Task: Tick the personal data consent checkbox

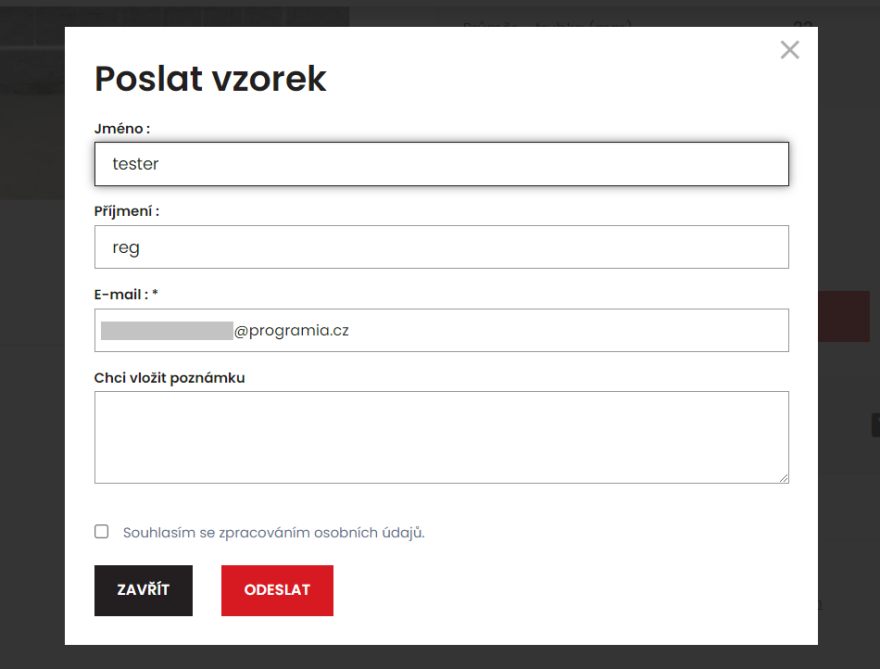Action: pyautogui.click(x=102, y=531)
